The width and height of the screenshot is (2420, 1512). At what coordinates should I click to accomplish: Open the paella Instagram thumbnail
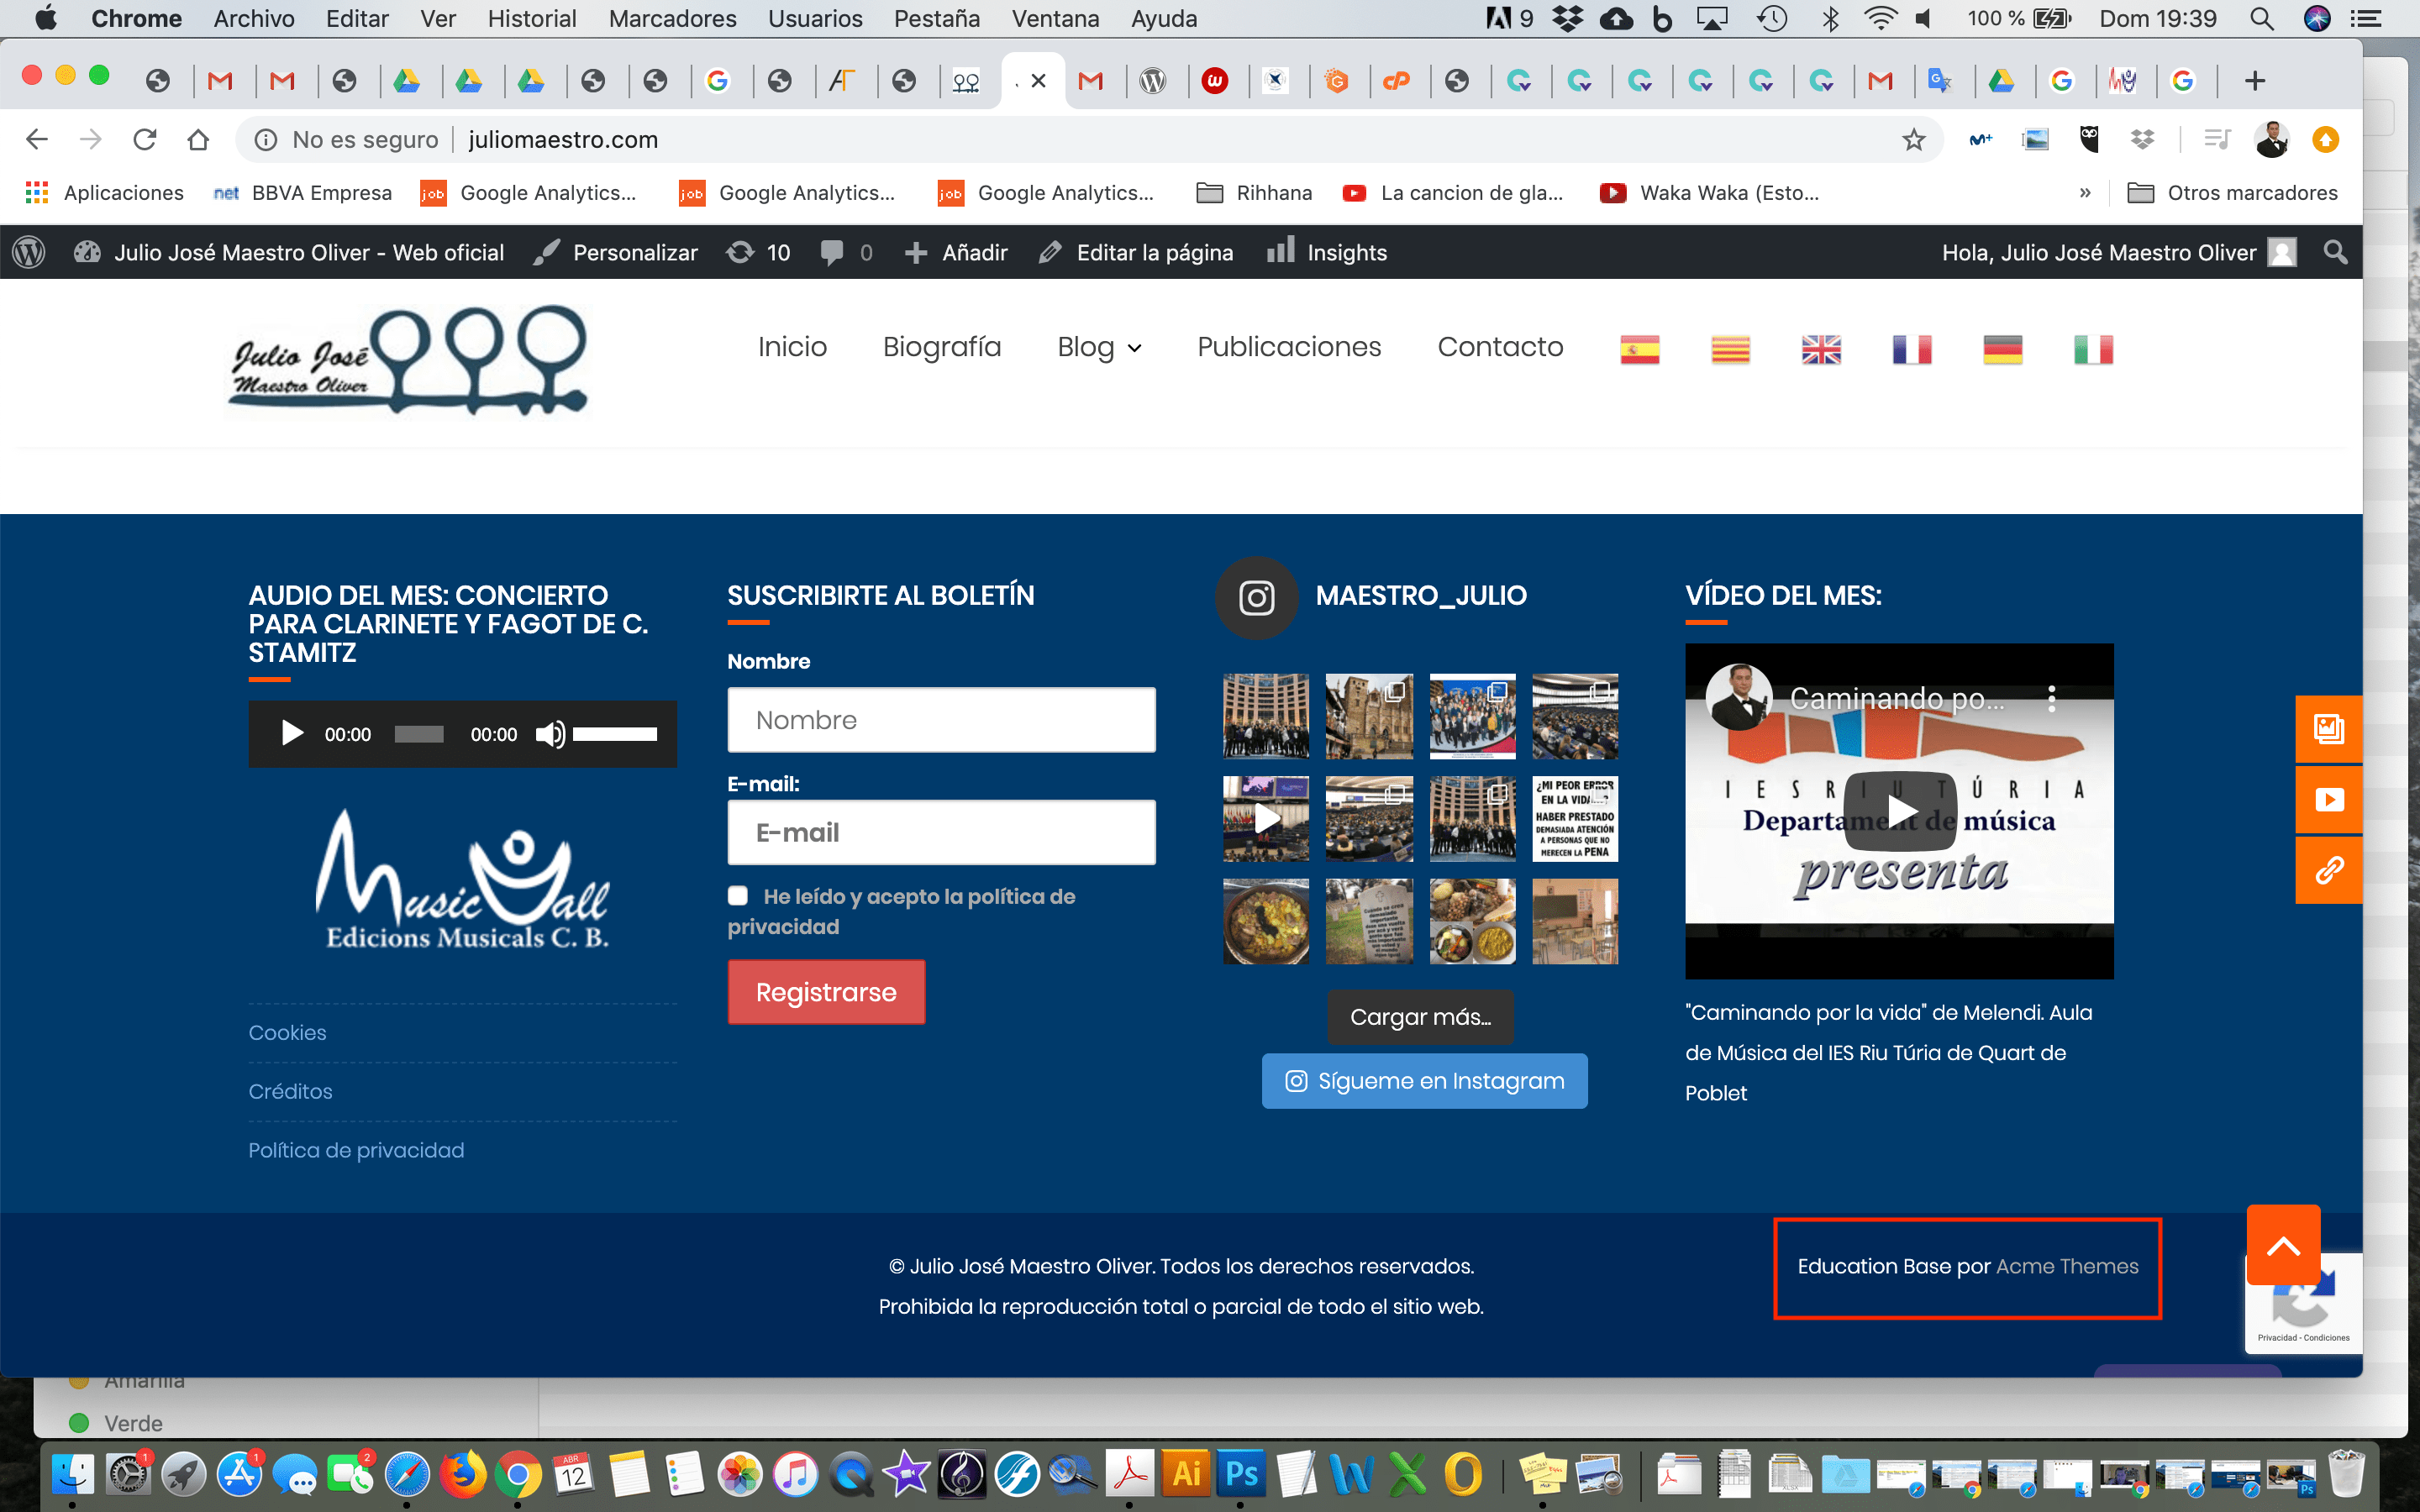coord(1265,921)
